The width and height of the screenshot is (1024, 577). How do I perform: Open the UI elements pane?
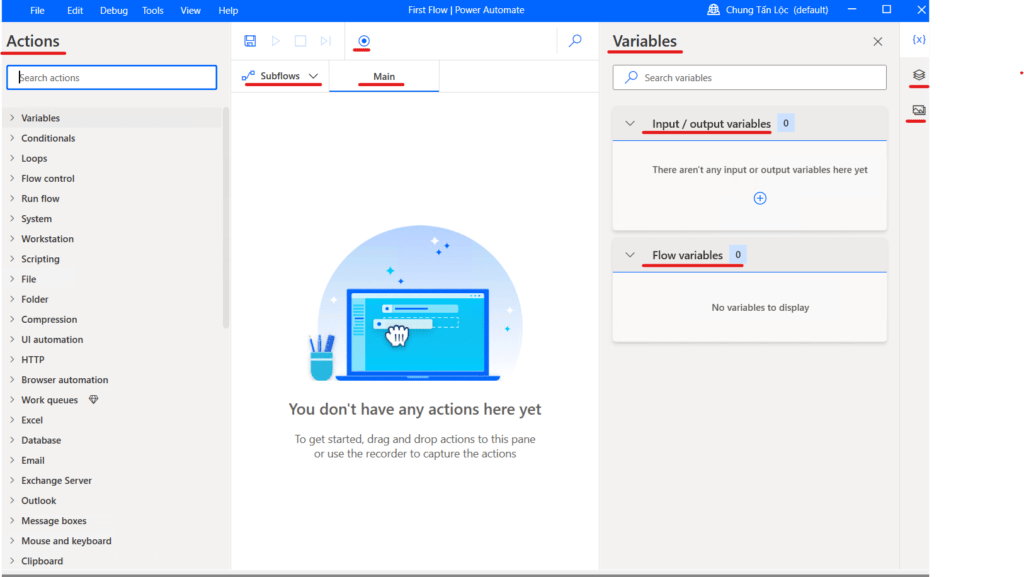919,75
